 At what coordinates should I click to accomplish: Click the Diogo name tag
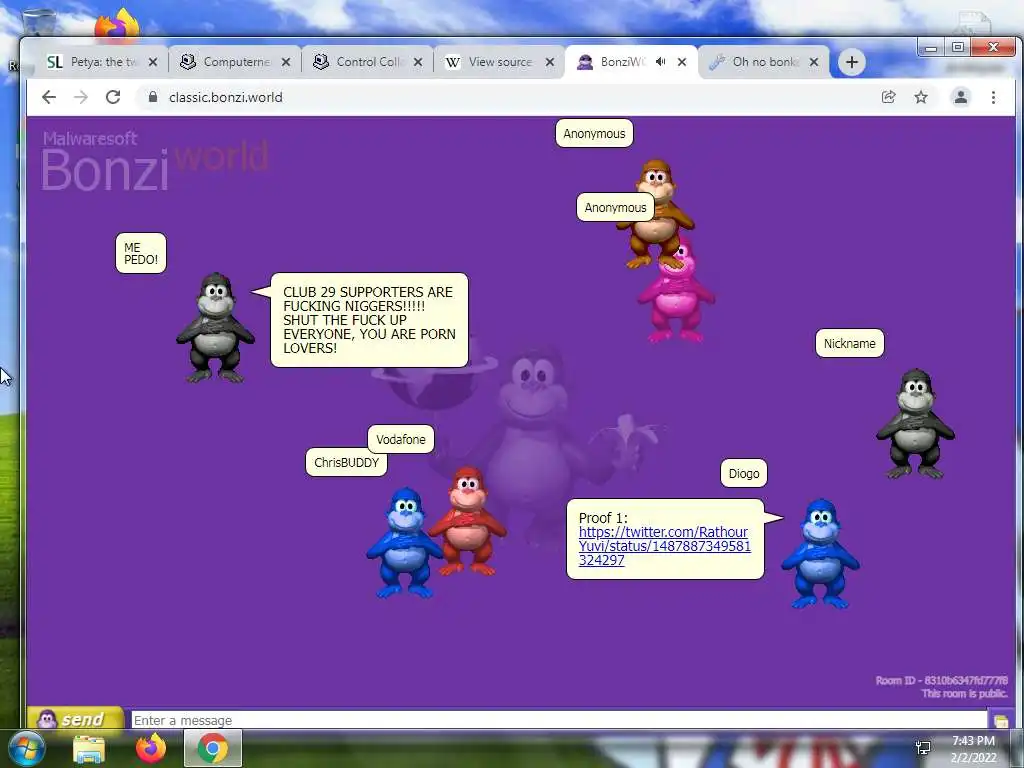[744, 473]
